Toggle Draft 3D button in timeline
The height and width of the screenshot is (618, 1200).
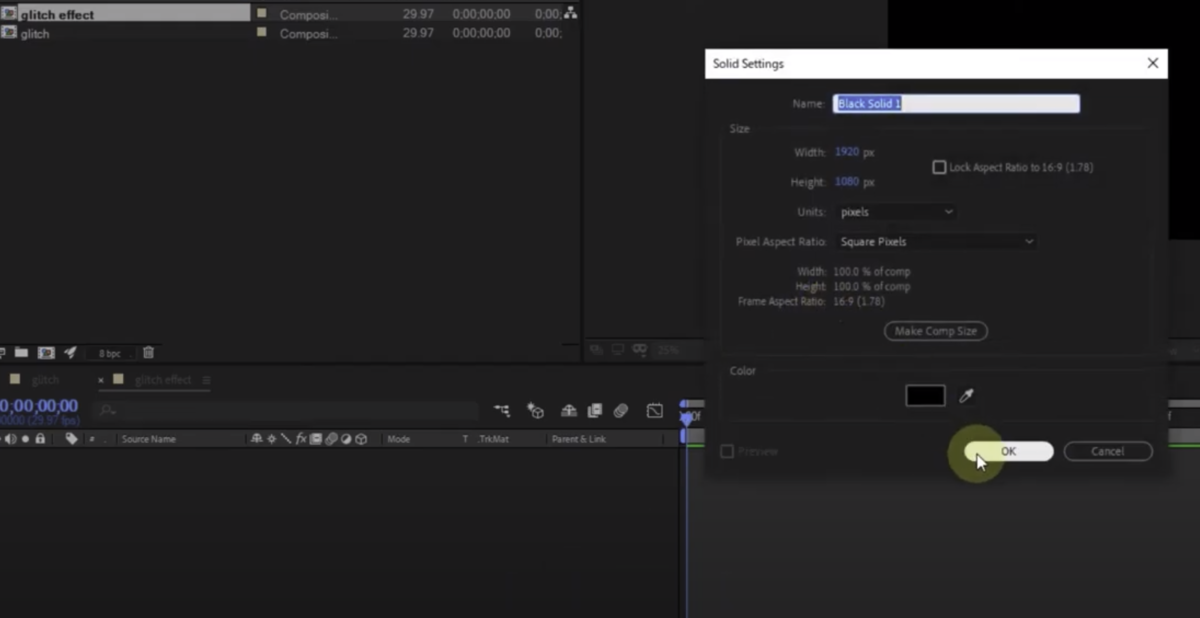536,411
